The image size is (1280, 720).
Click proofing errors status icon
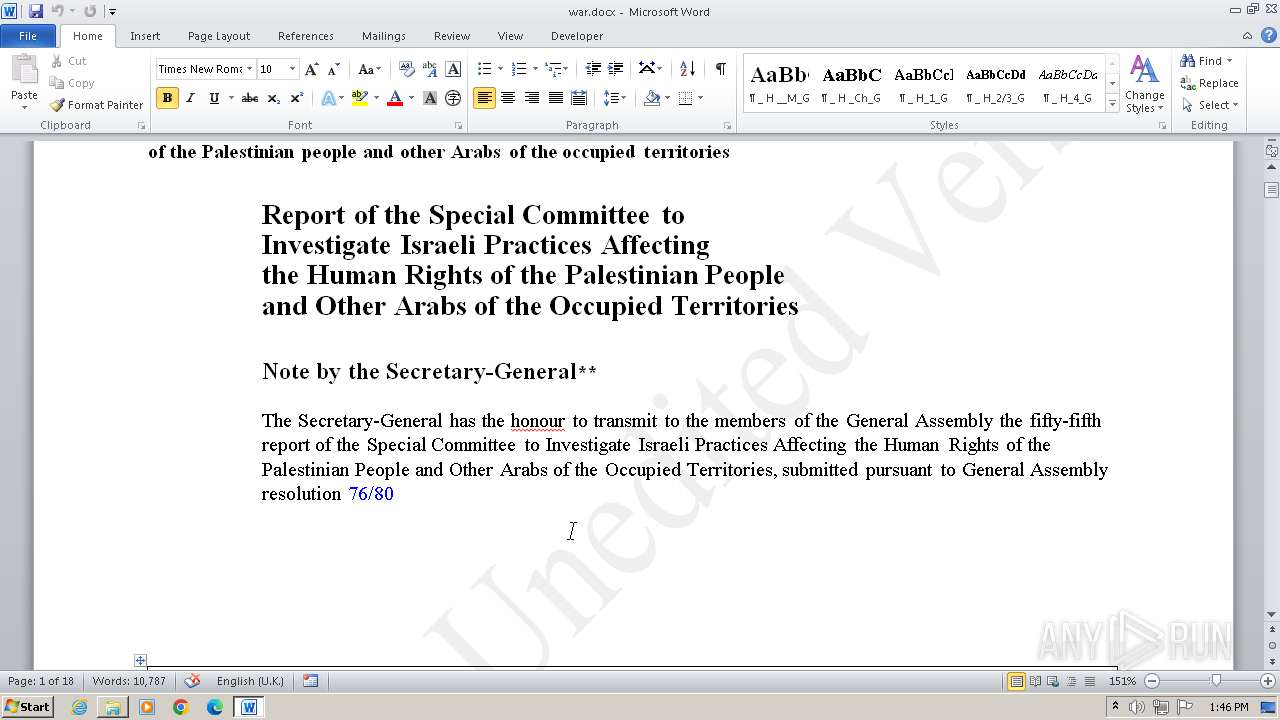192,681
